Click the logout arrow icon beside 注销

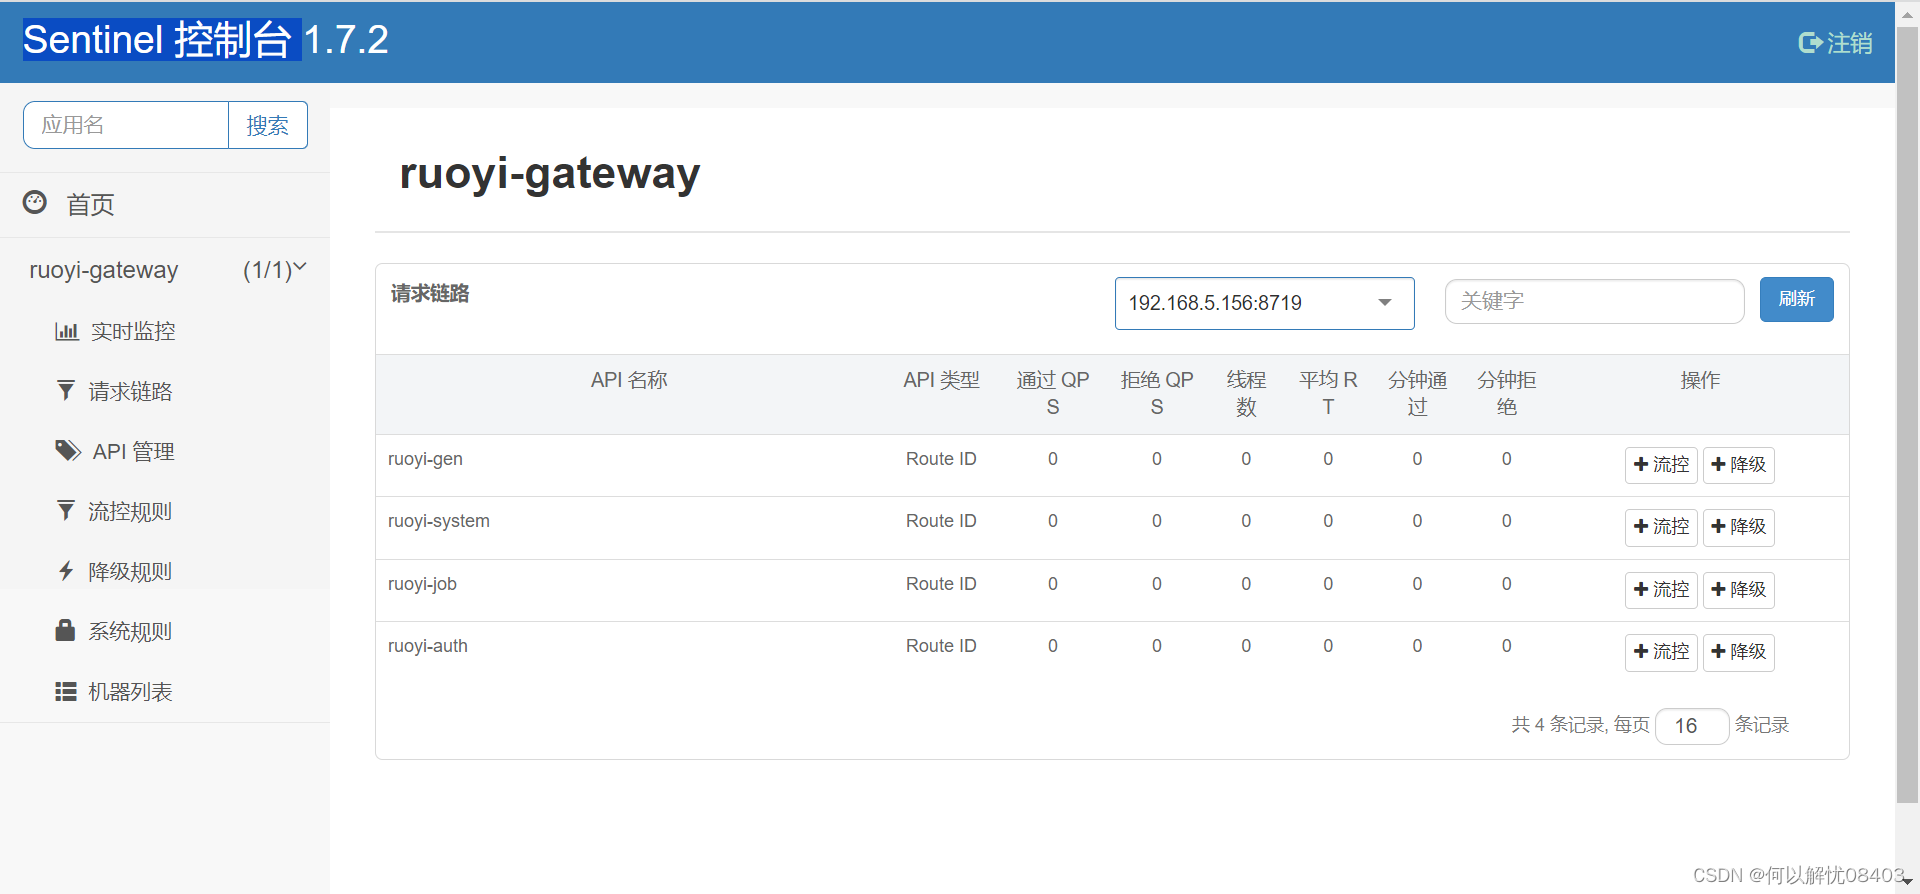point(1809,43)
